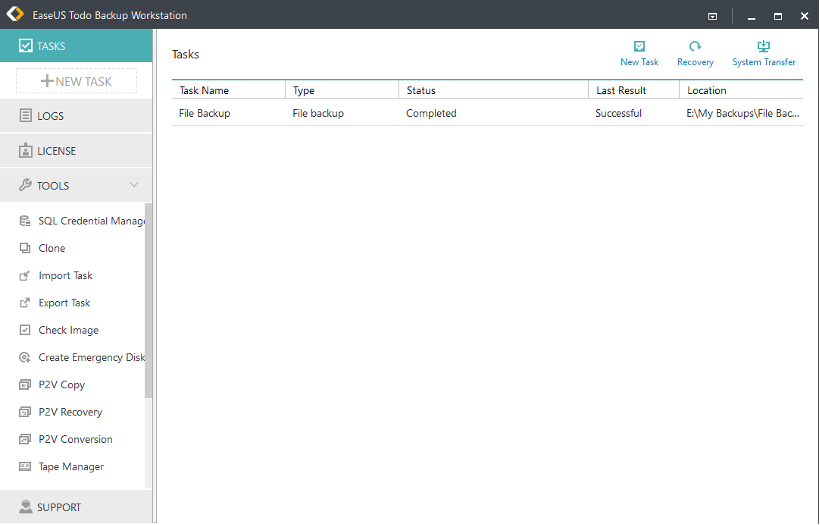Open the License section

click(x=56, y=151)
